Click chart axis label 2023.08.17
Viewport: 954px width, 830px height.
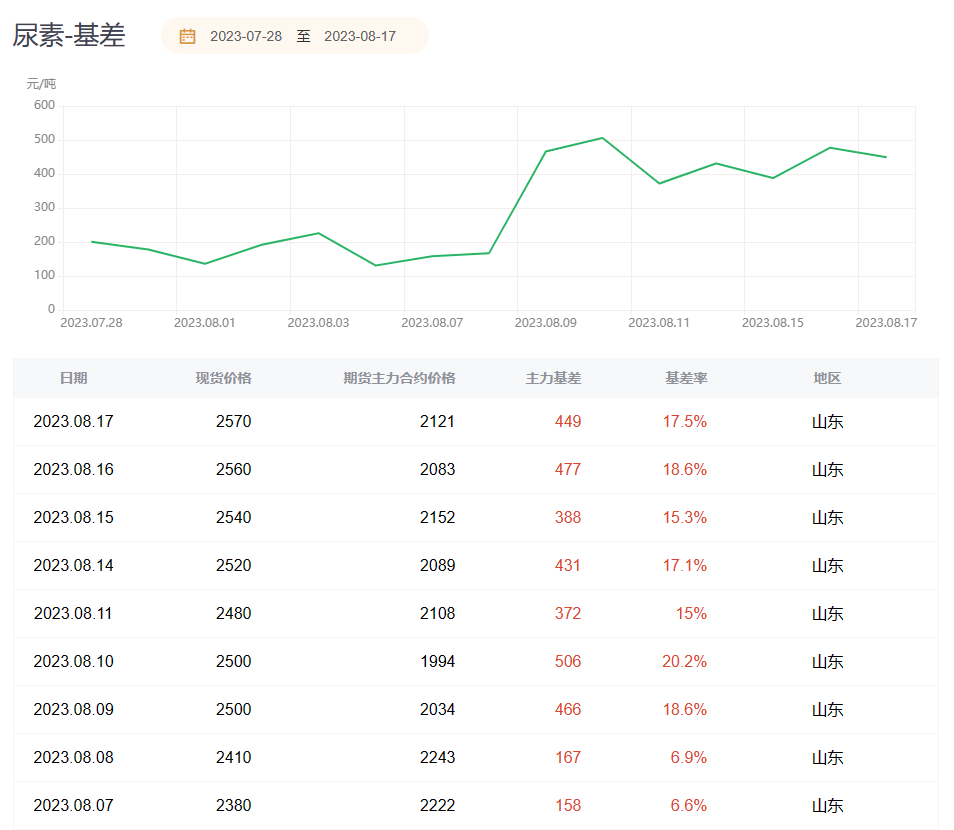point(886,323)
